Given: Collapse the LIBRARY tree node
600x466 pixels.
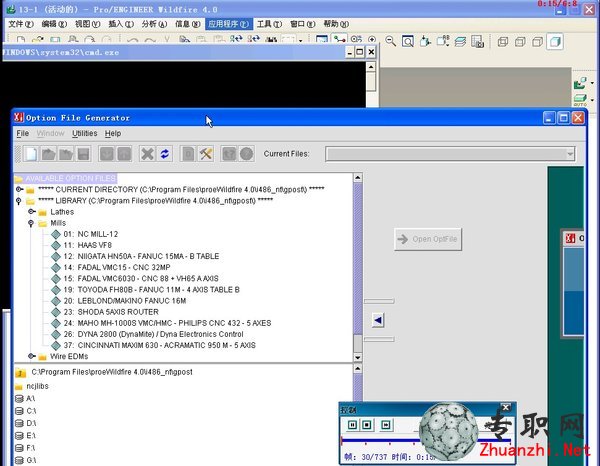Looking at the screenshot, I should pyautogui.click(x=18, y=200).
